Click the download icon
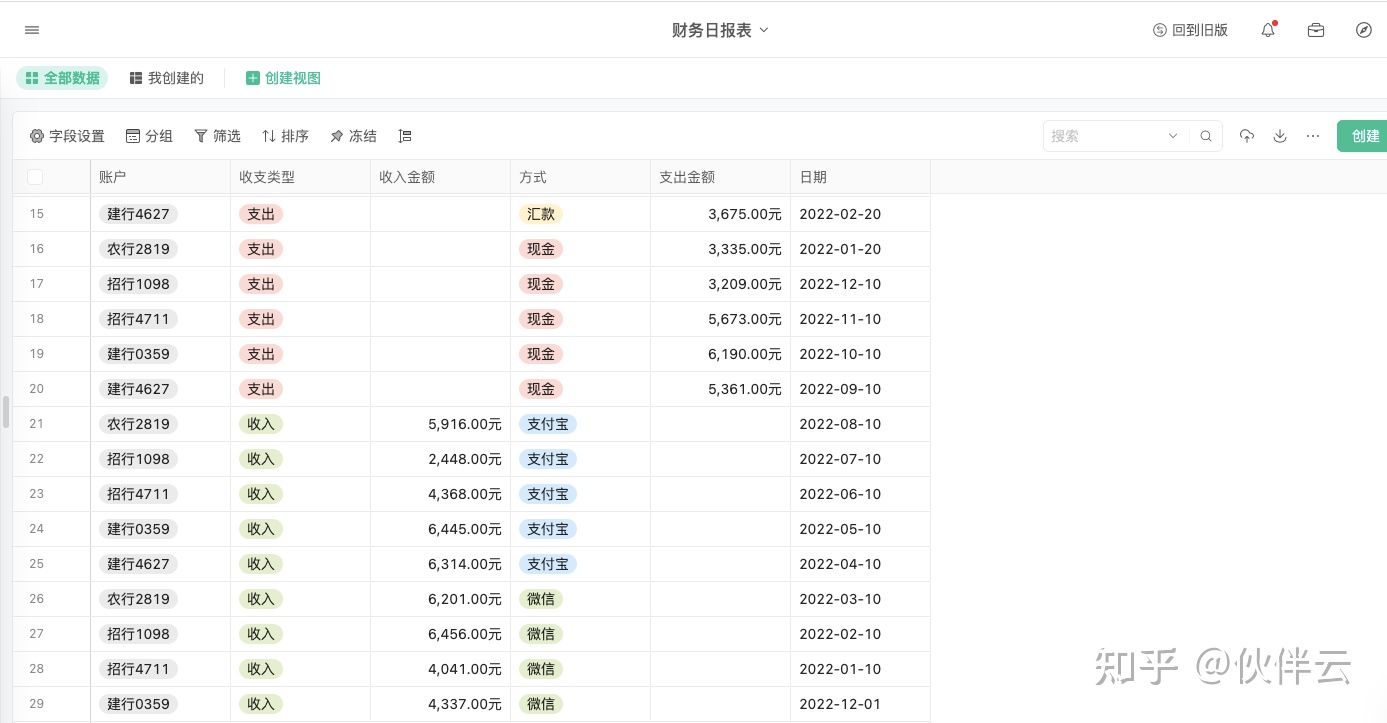This screenshot has width=1387, height=723. [1280, 136]
